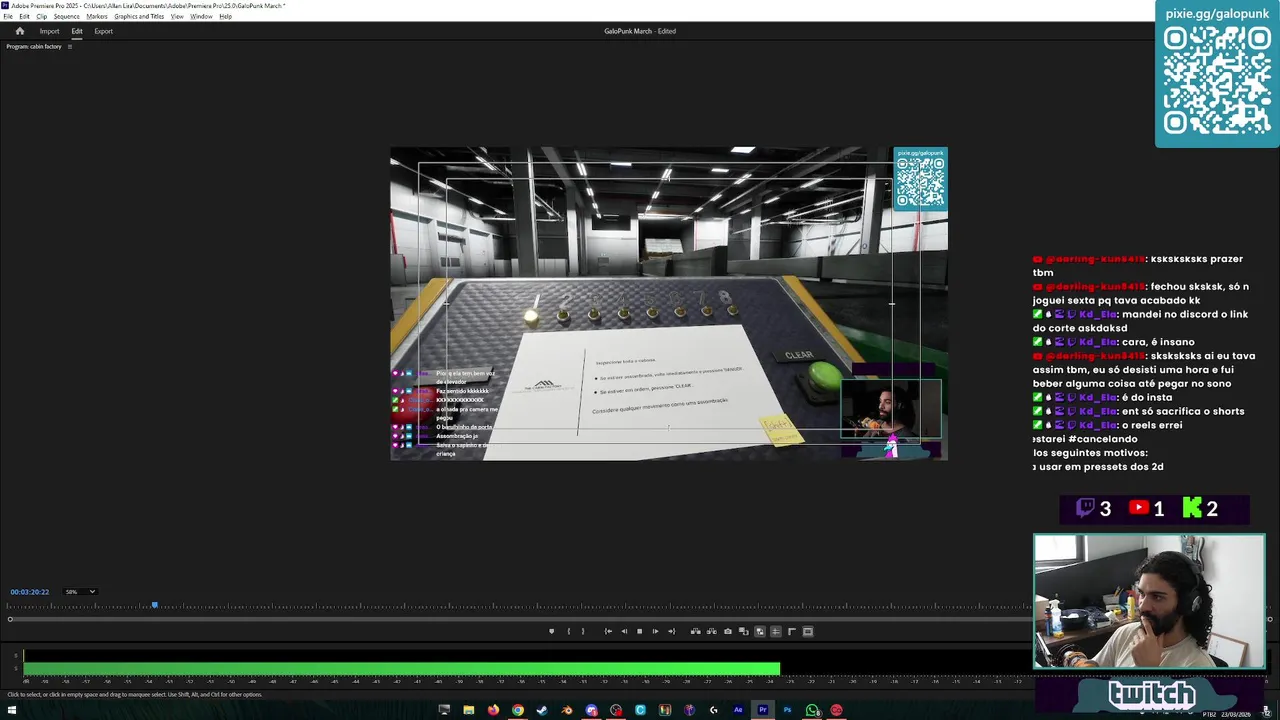Add a marker with the marker button
1280x720 pixels.
click(551, 631)
